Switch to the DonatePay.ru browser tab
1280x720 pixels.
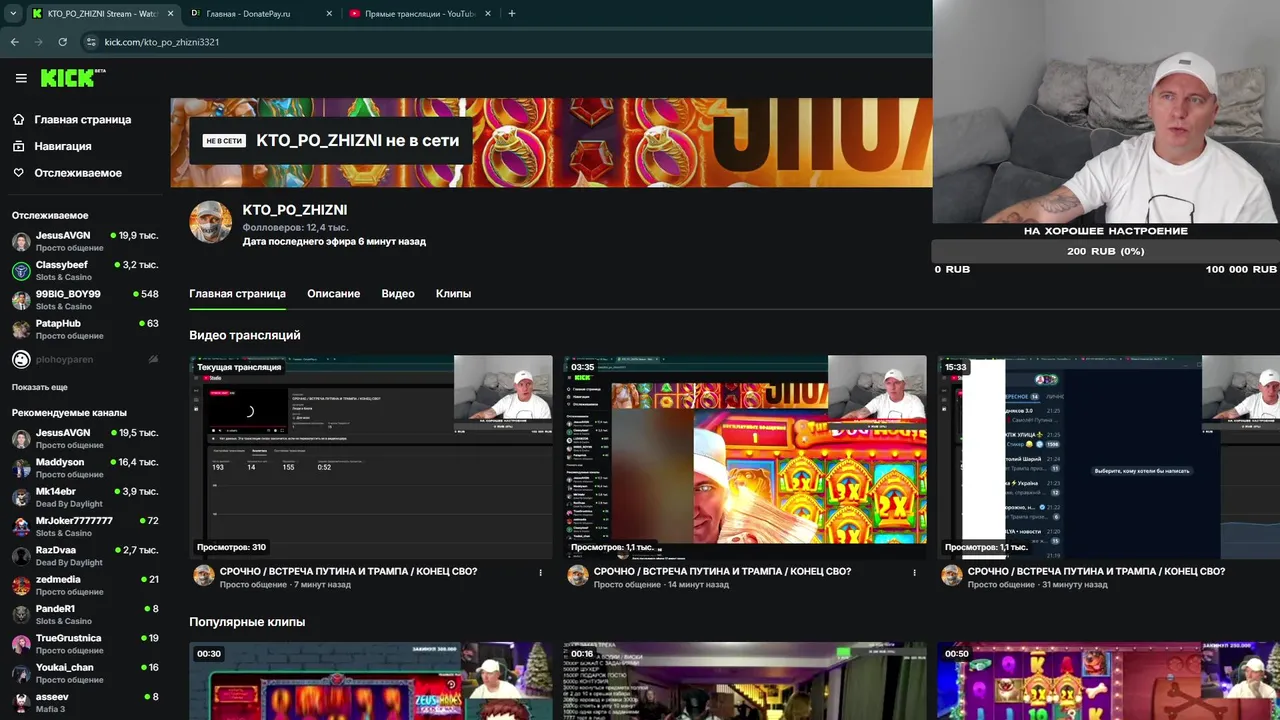260,14
